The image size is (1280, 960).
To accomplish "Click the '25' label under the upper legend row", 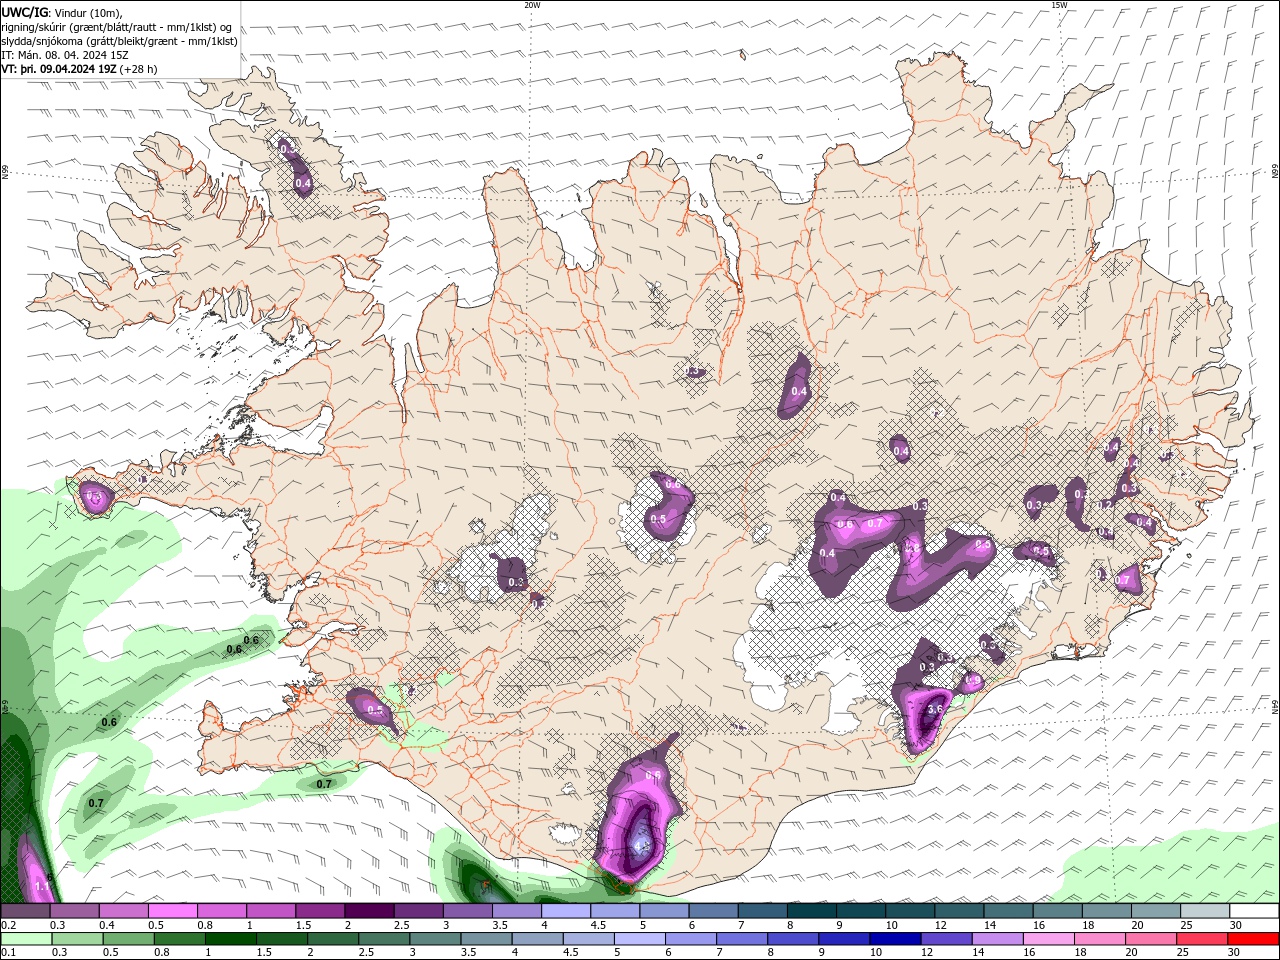I will [1186, 925].
